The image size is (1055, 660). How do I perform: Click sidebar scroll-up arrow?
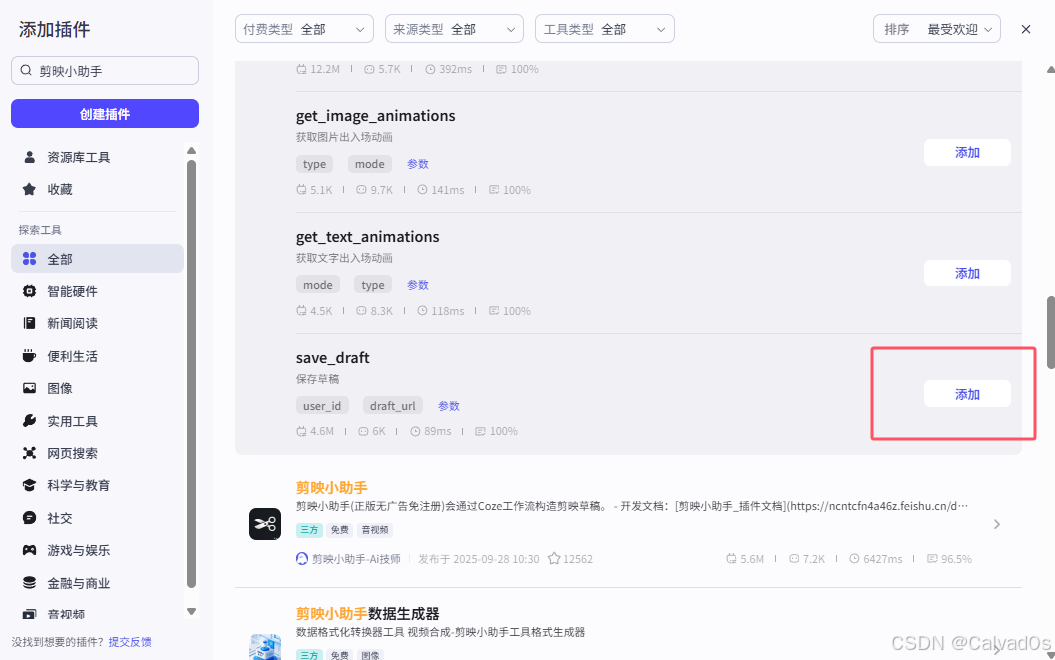click(191, 151)
